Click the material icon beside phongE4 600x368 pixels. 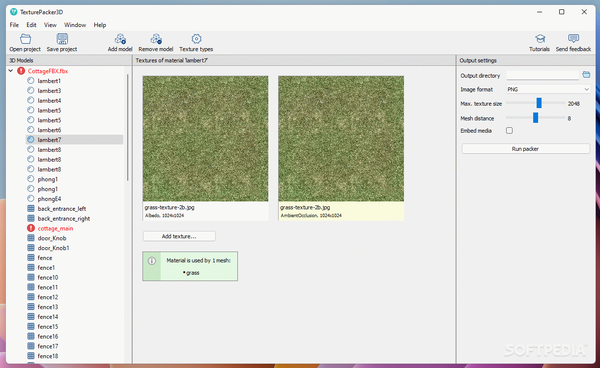31,199
